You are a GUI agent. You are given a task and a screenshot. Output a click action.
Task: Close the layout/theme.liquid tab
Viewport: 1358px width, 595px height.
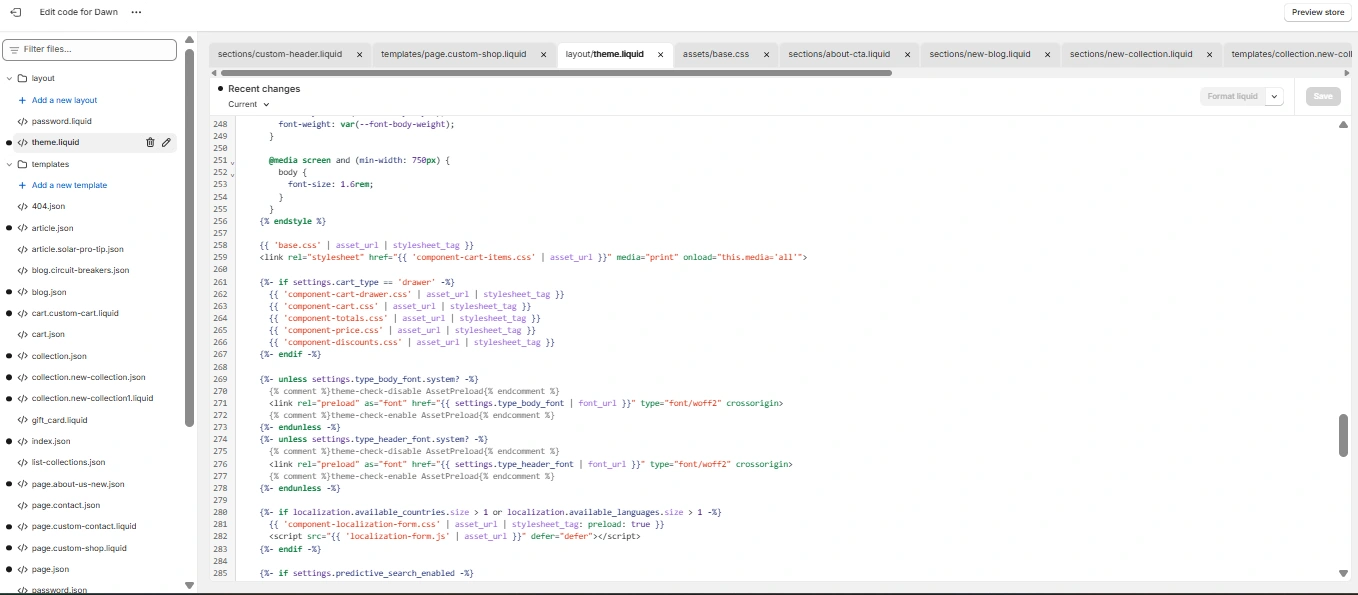tap(660, 54)
